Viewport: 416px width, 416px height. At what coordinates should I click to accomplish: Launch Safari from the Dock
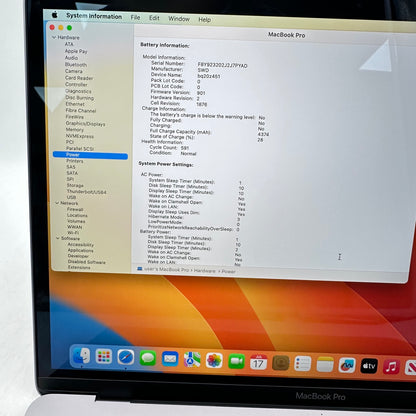click(126, 357)
